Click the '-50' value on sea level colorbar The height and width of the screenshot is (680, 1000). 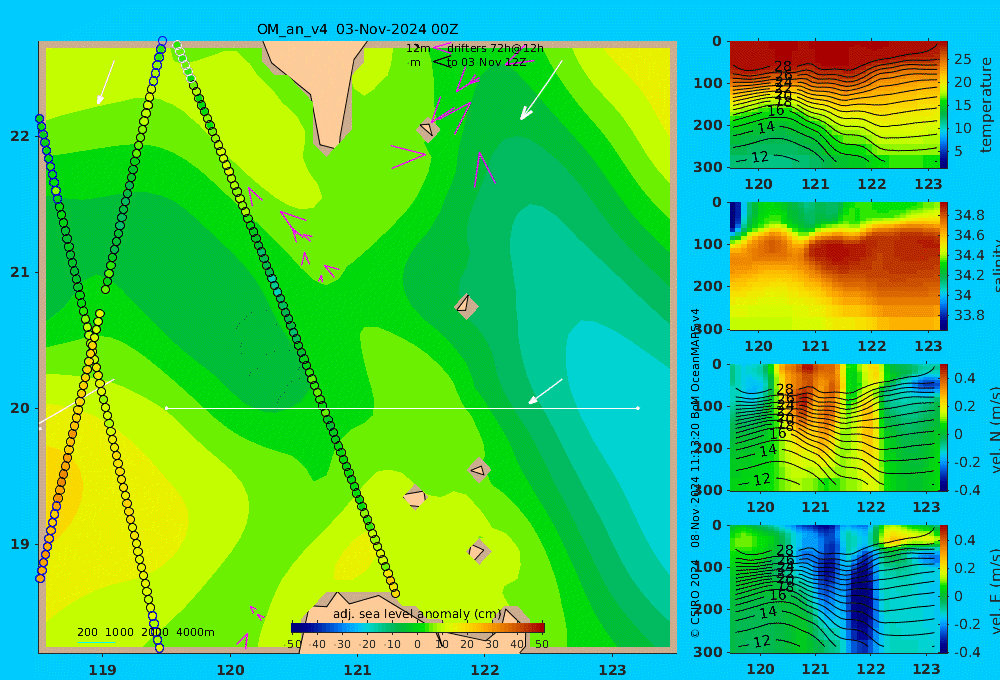pos(293,644)
